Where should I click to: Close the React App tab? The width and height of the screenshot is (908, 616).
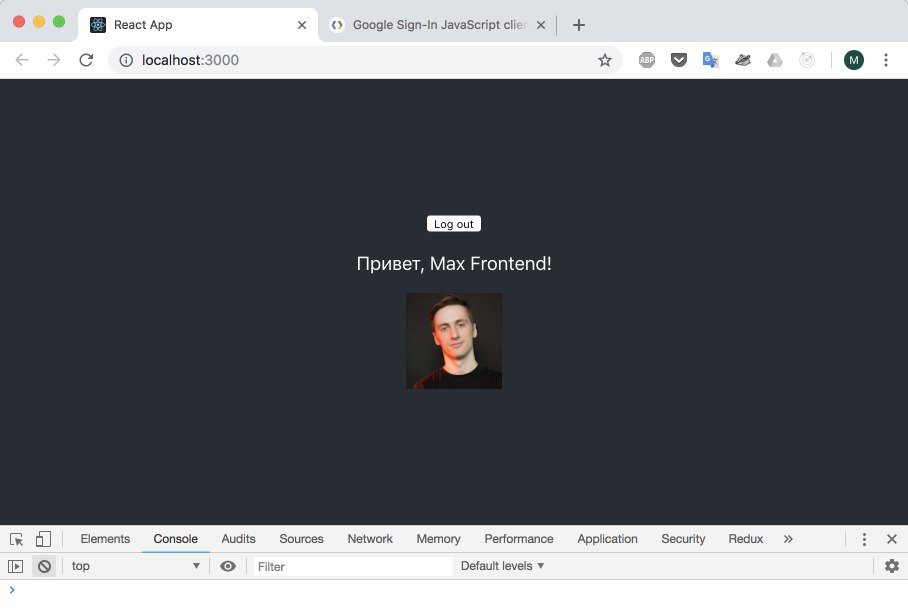pyautogui.click(x=302, y=25)
